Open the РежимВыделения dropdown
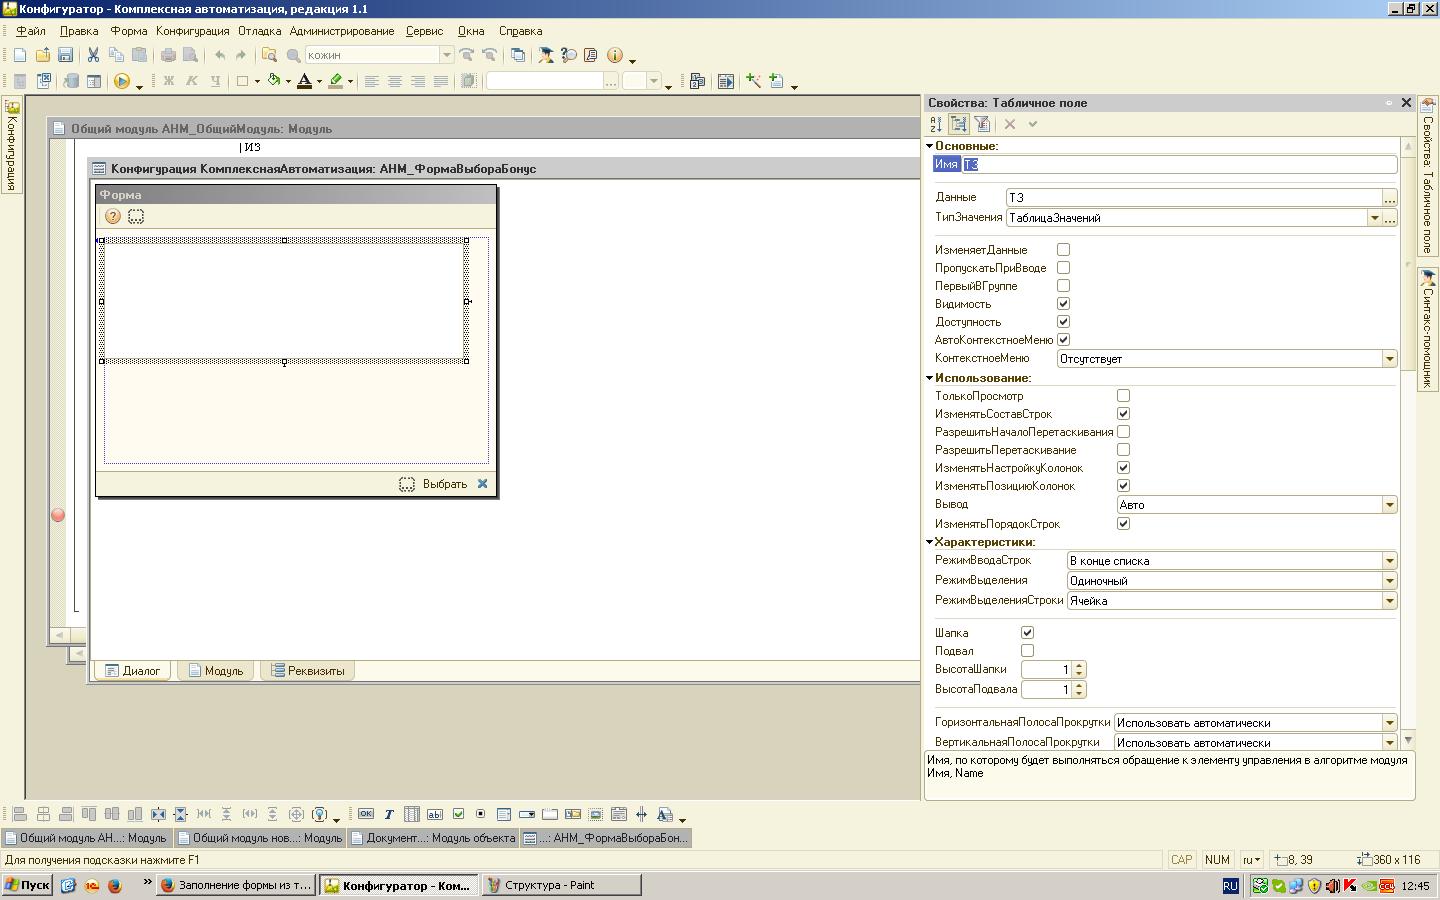The height and width of the screenshot is (900, 1440). (x=1389, y=581)
